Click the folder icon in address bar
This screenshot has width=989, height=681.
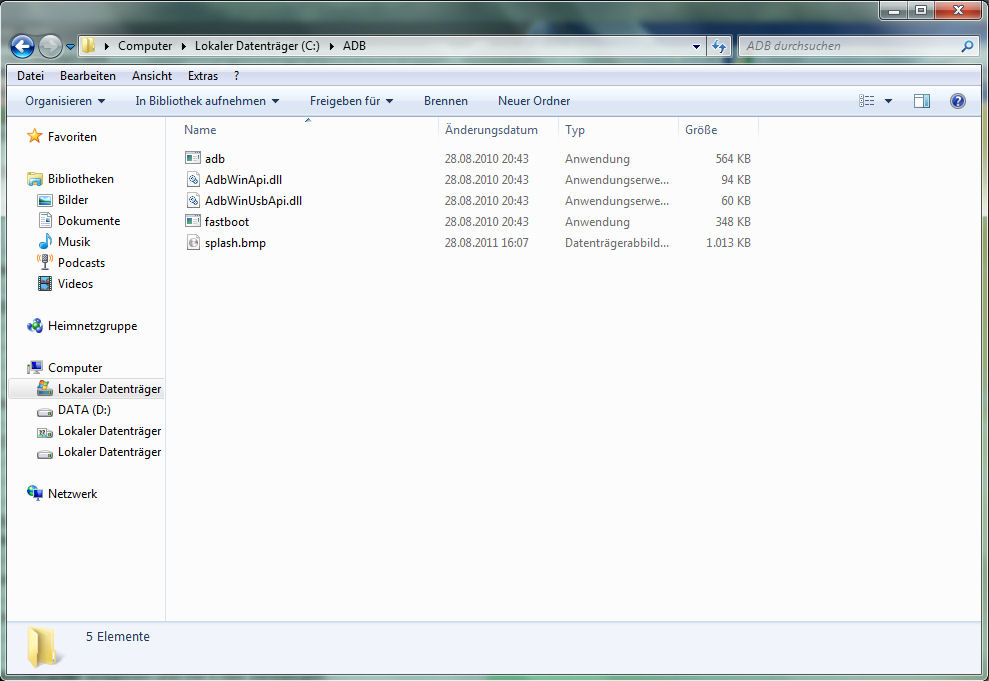pos(89,45)
